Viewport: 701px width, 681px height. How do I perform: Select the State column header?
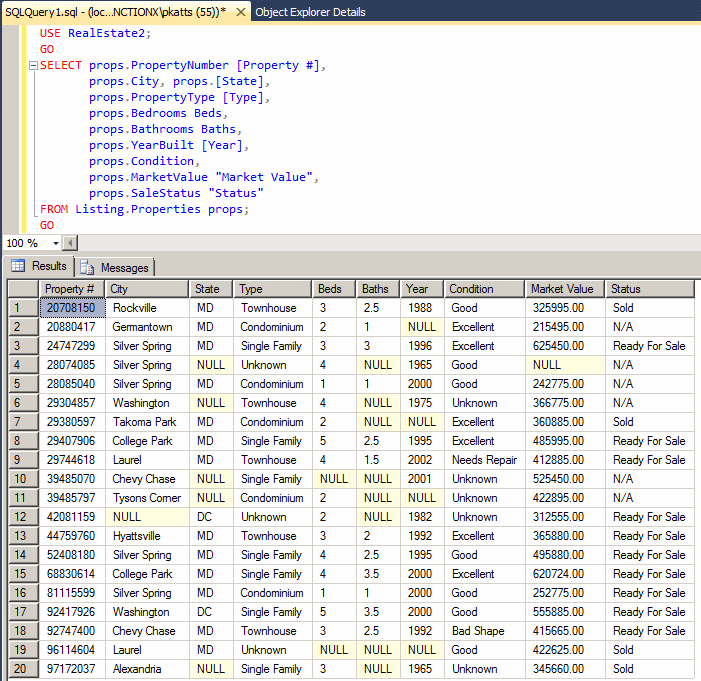pyautogui.click(x=211, y=289)
